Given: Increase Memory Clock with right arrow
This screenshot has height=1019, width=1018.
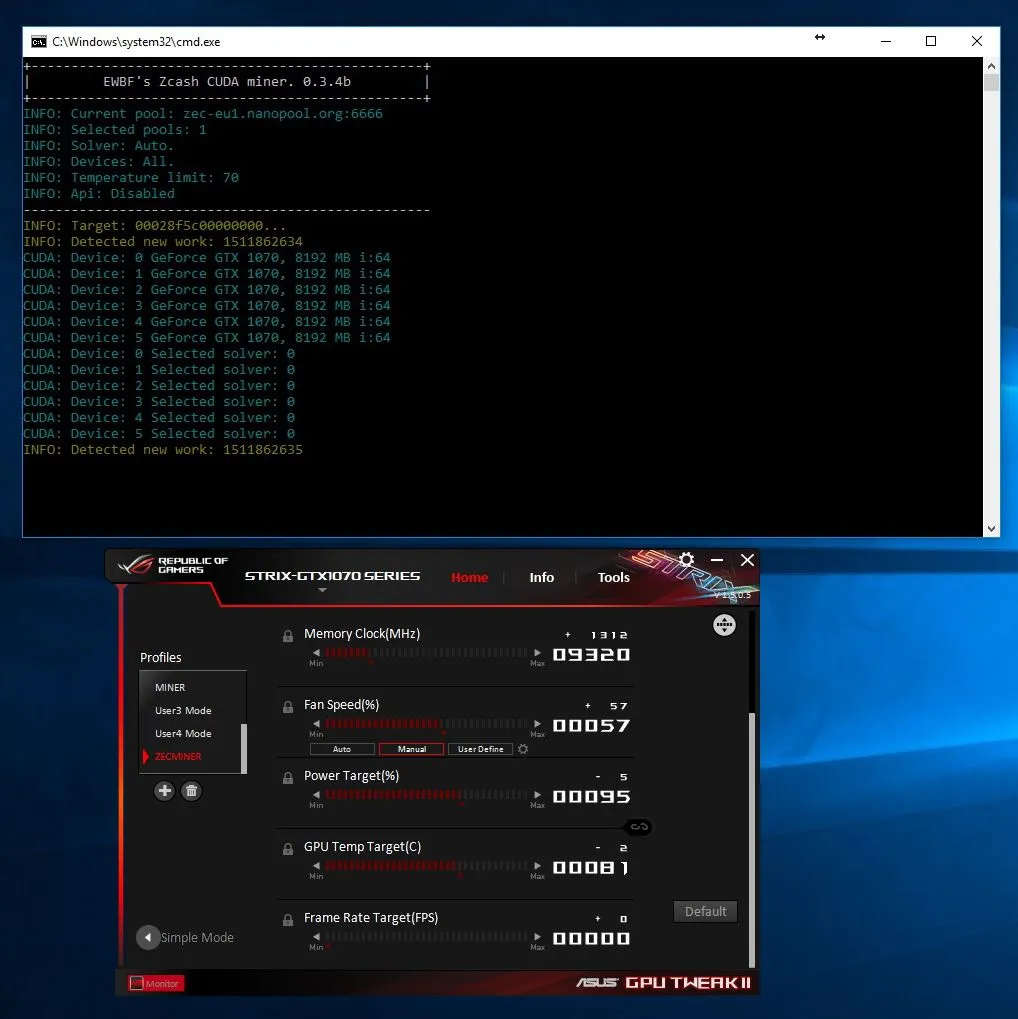Looking at the screenshot, I should pyautogui.click(x=537, y=652).
